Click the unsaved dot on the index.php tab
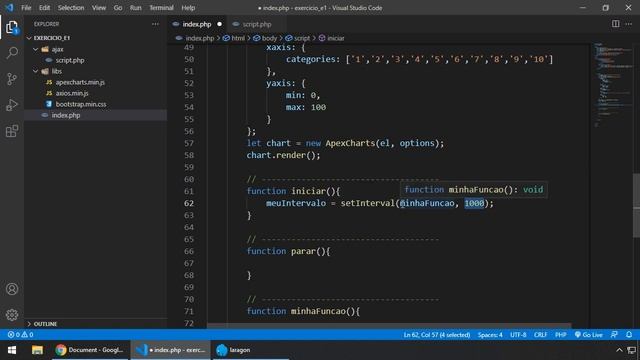The width and height of the screenshot is (640, 360). click(219, 24)
